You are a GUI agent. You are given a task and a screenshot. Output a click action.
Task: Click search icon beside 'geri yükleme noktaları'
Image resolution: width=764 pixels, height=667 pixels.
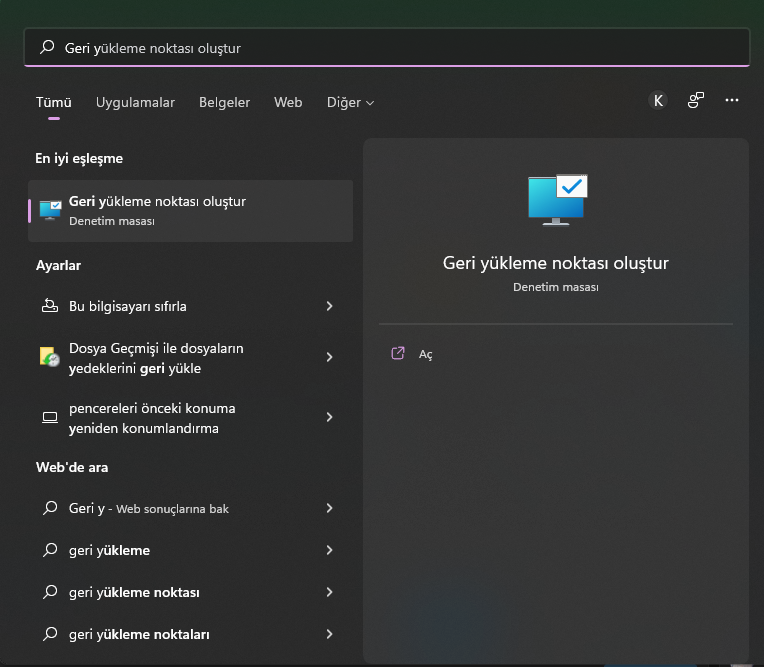50,634
